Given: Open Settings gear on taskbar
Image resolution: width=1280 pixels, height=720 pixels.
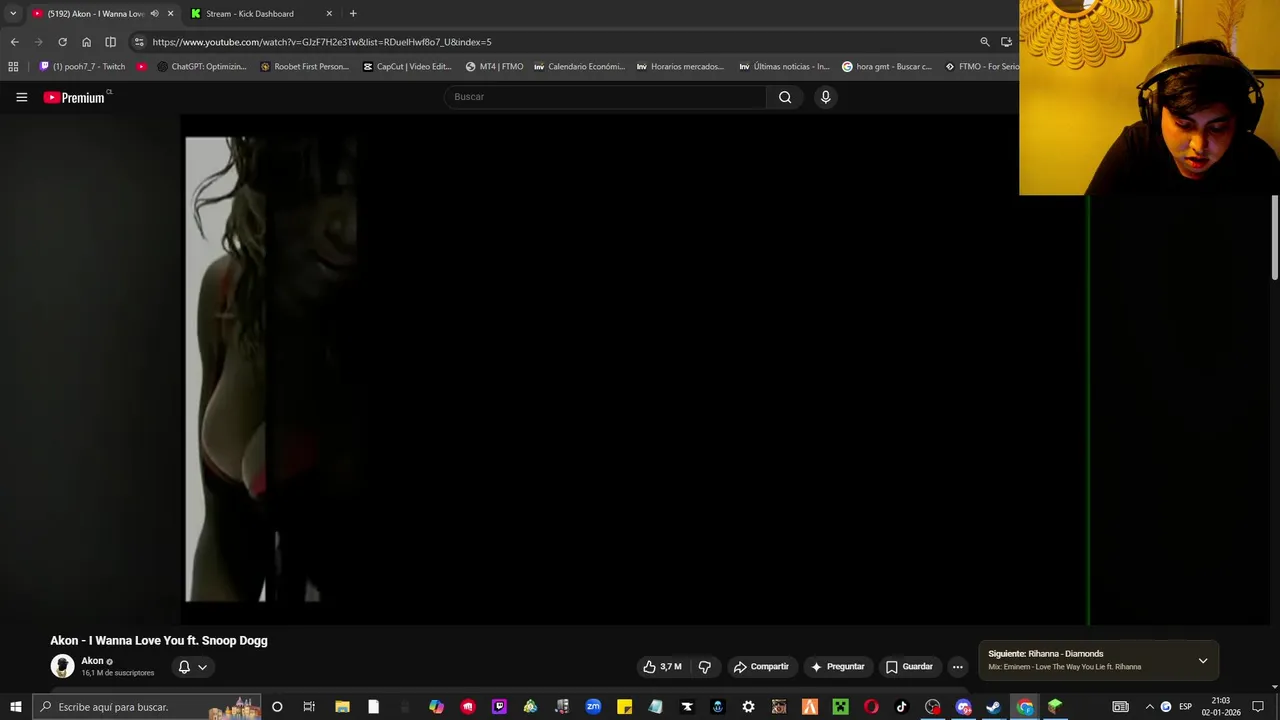Looking at the screenshot, I should [748, 707].
